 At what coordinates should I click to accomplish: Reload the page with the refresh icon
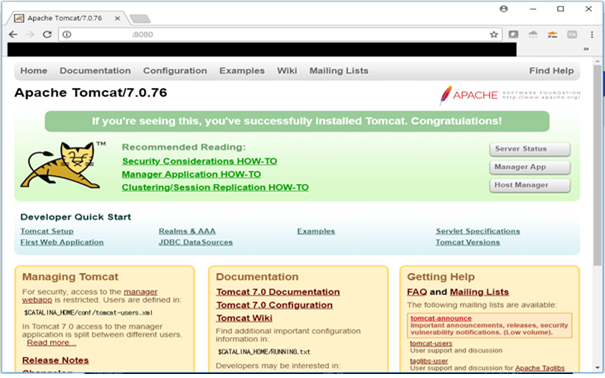[x=47, y=34]
